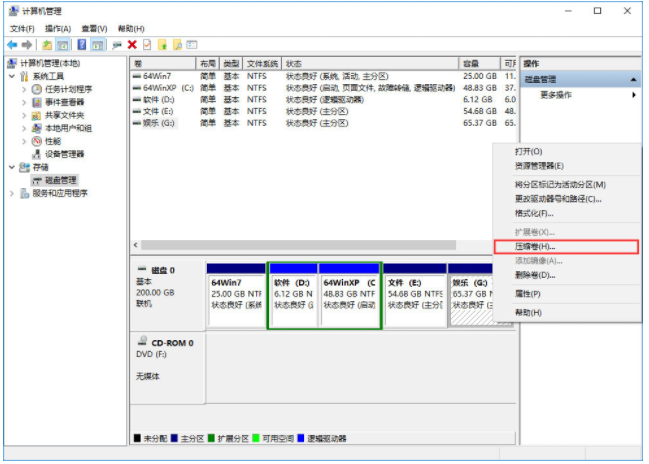Choose Shrink Volume (压缩卷) in context menu
649x464 pixels.
534,246
